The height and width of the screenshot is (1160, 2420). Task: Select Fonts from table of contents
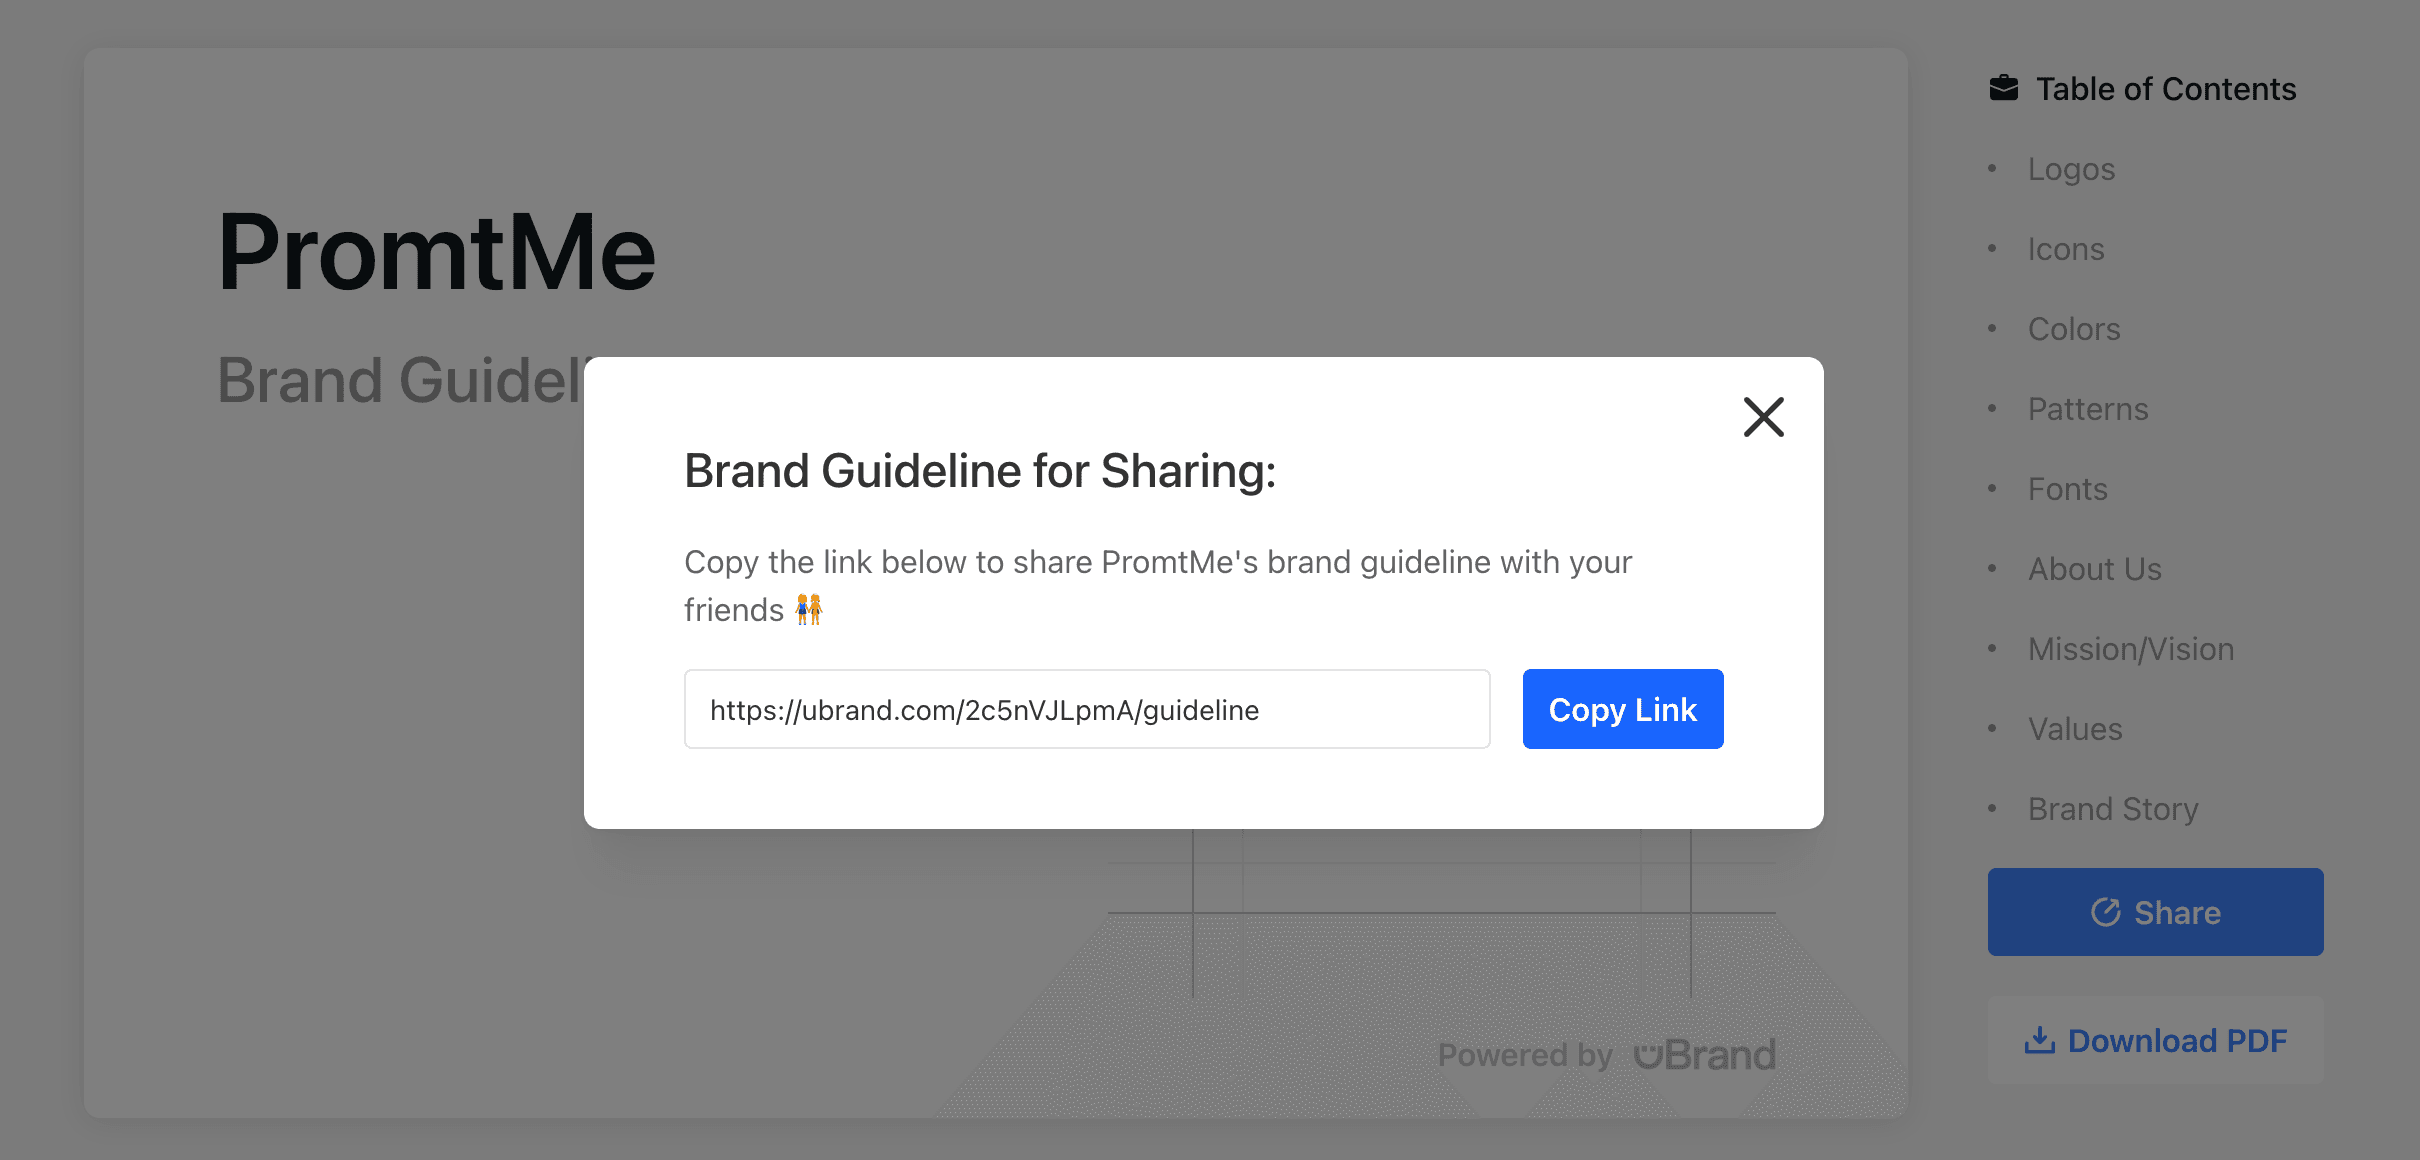(2068, 489)
